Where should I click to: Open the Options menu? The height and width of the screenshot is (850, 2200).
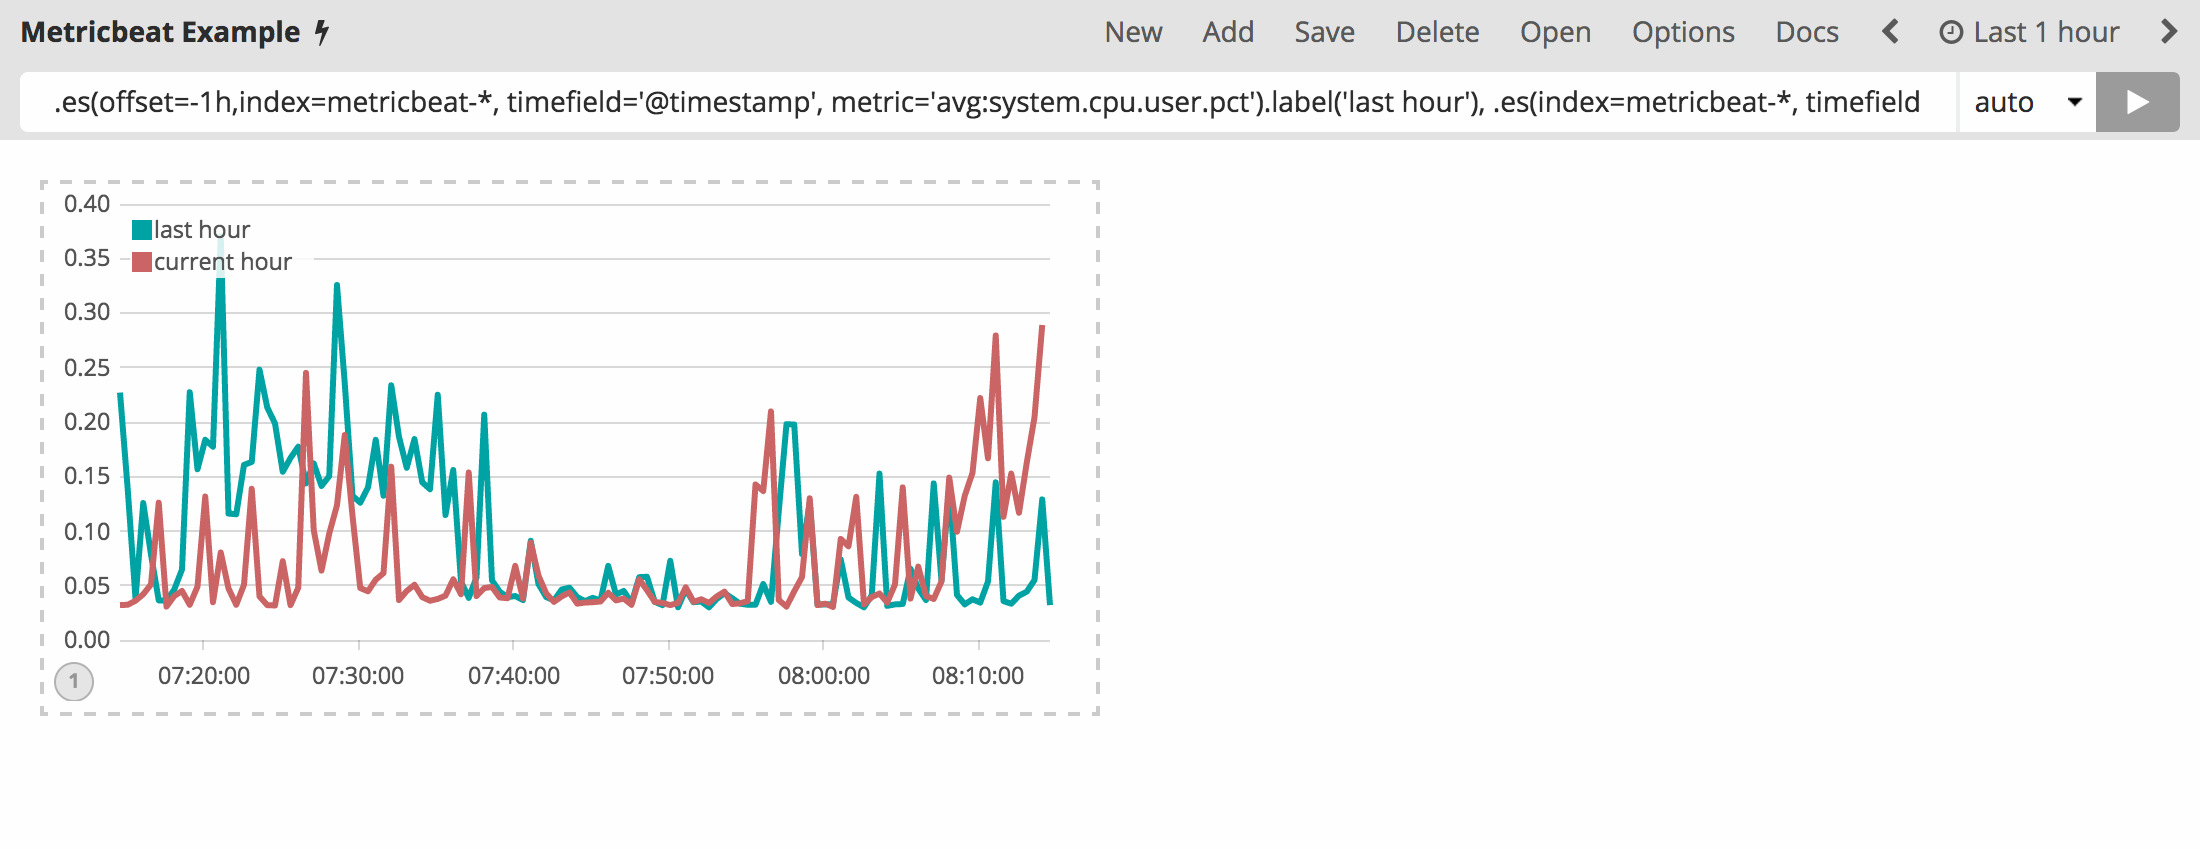coord(1683,32)
